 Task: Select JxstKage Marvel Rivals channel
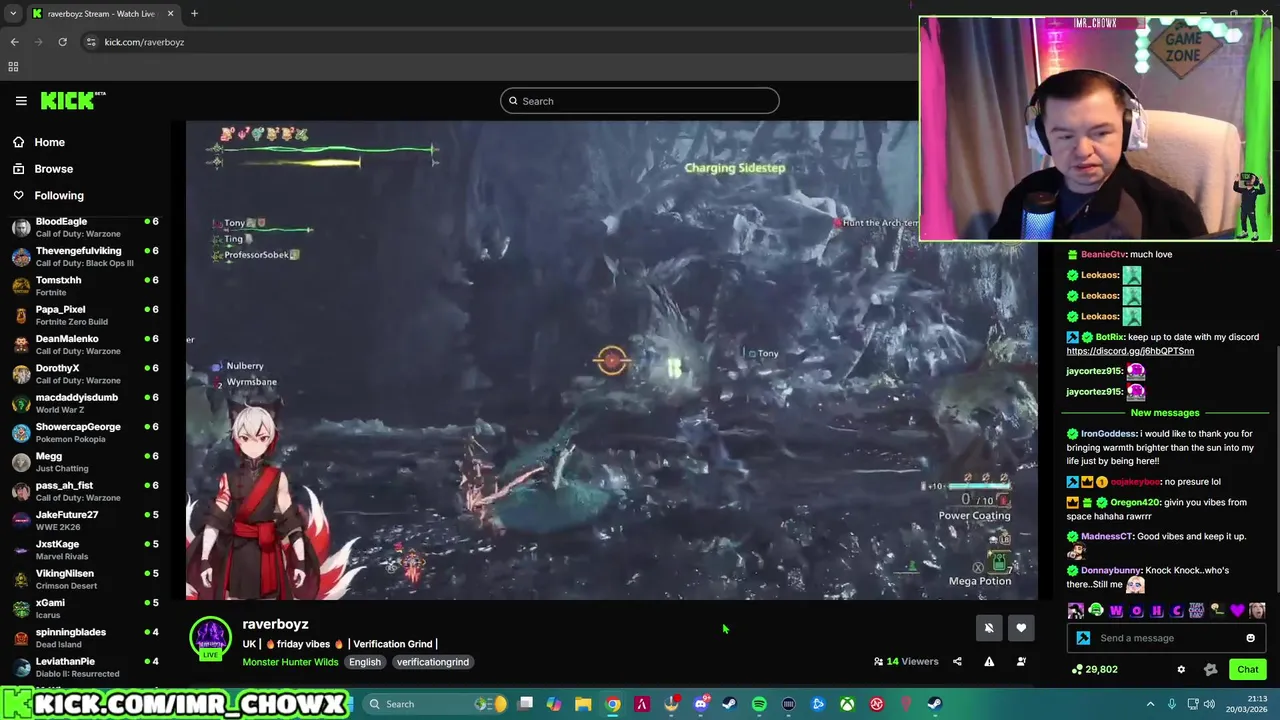tap(85, 550)
